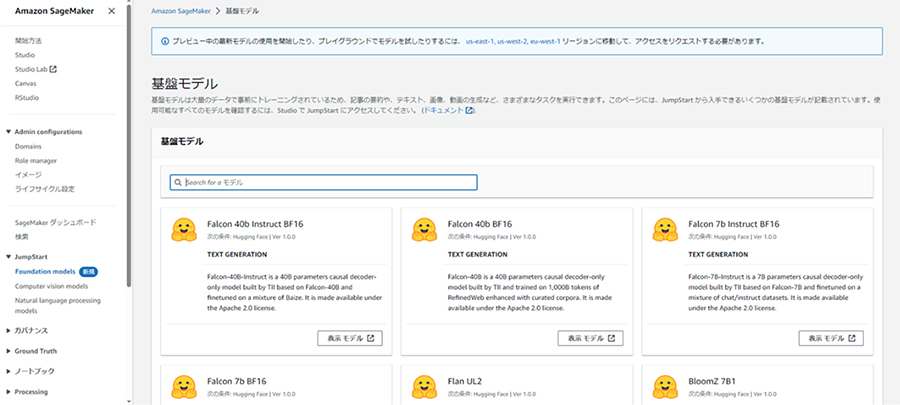
Task: Collapse the Admin configurations section
Action: pyautogui.click(x=8, y=132)
